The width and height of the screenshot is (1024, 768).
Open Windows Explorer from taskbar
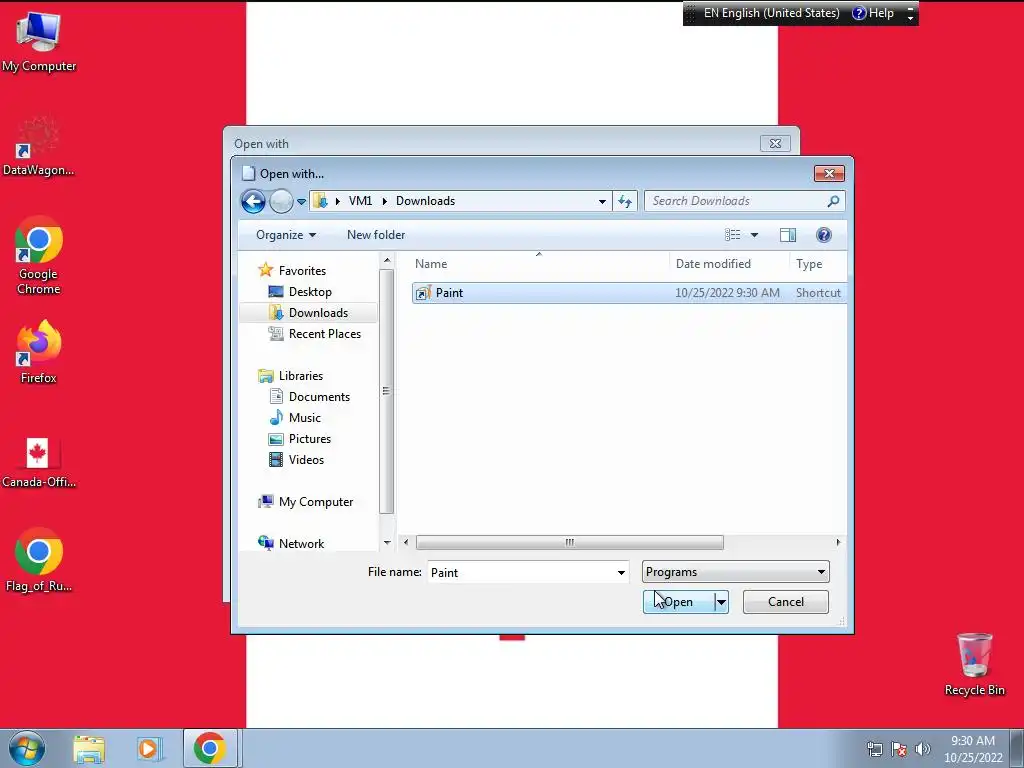89,749
